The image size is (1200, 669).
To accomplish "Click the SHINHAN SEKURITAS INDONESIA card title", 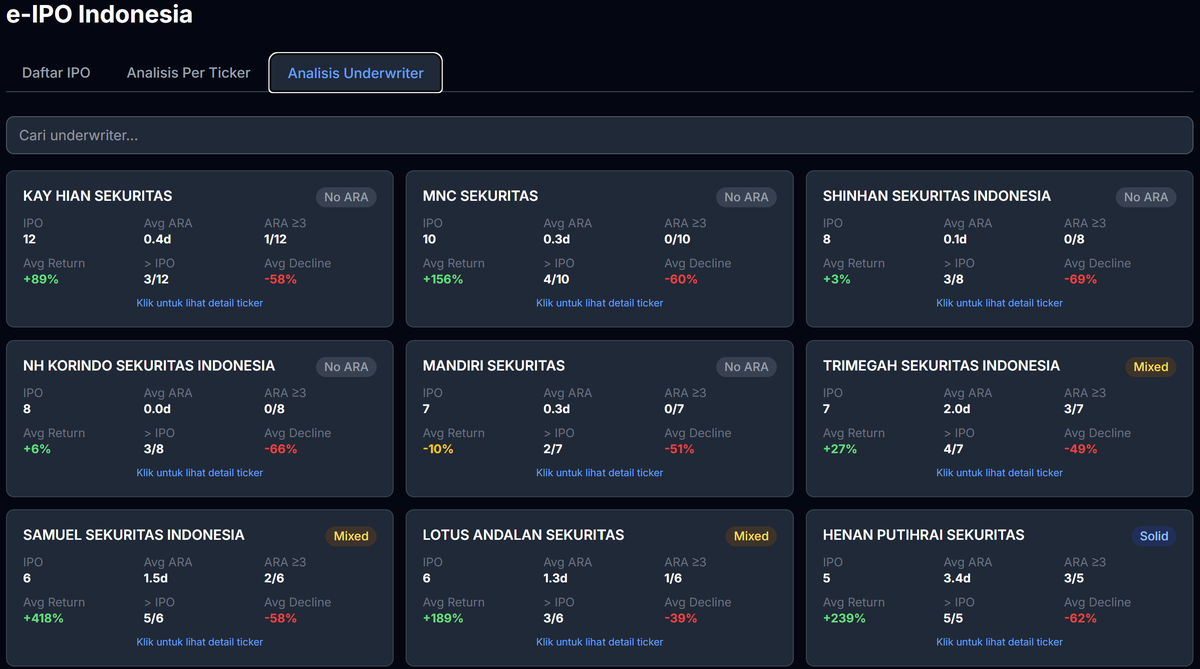I will (937, 196).
